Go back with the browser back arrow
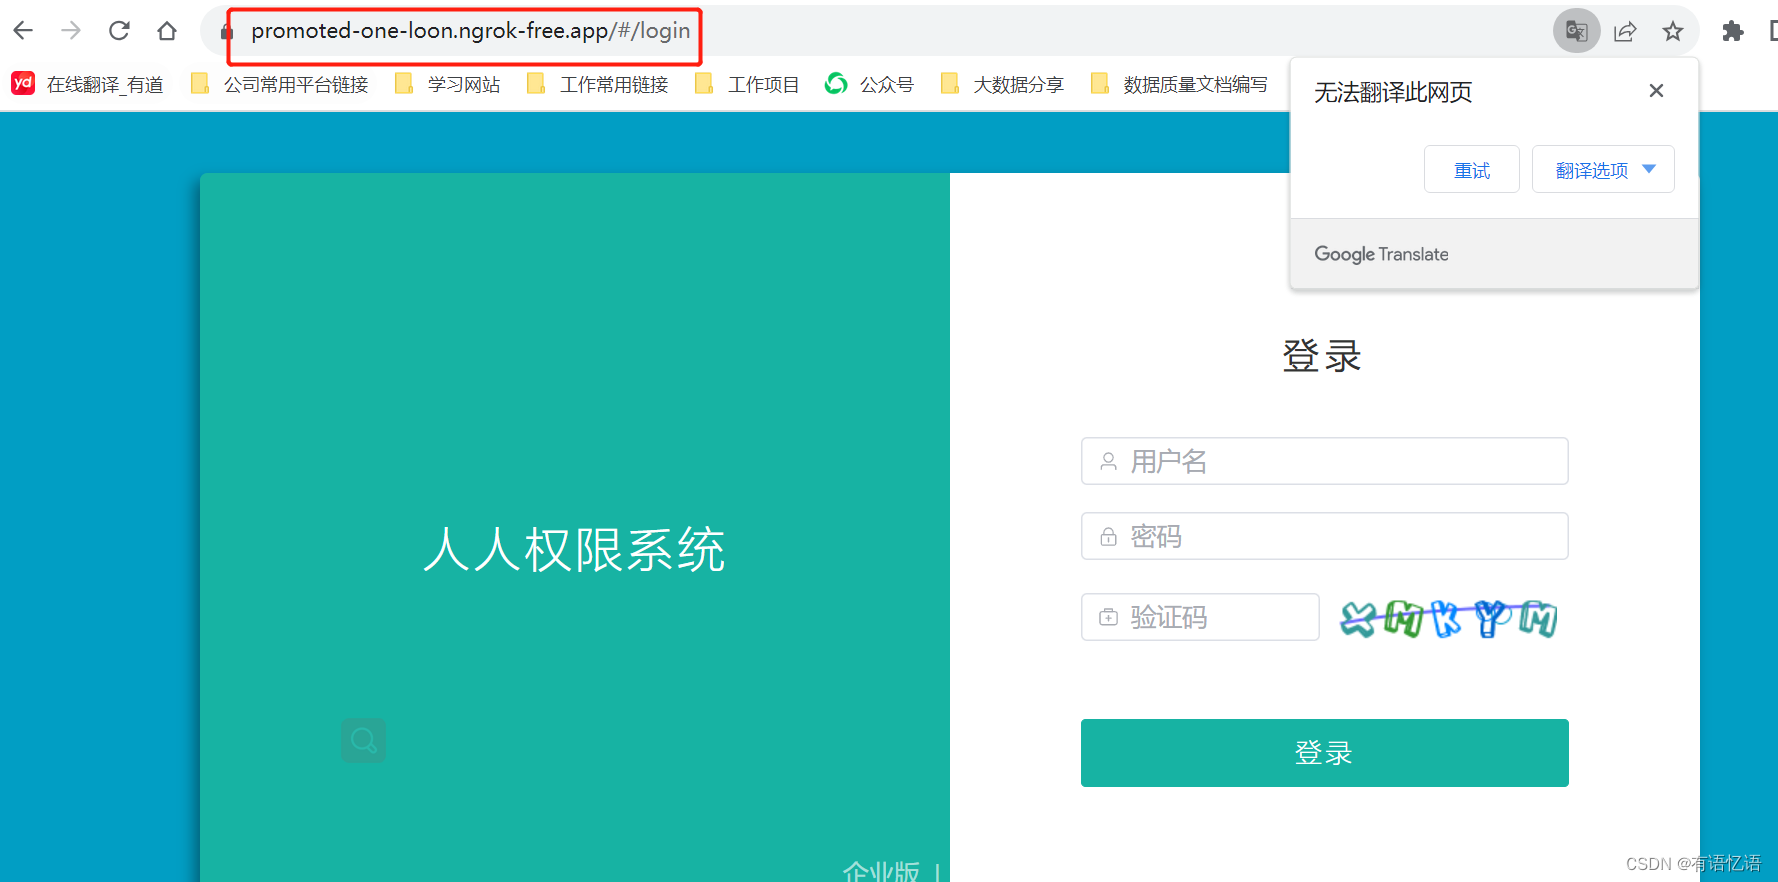The width and height of the screenshot is (1778, 882). pyautogui.click(x=23, y=31)
